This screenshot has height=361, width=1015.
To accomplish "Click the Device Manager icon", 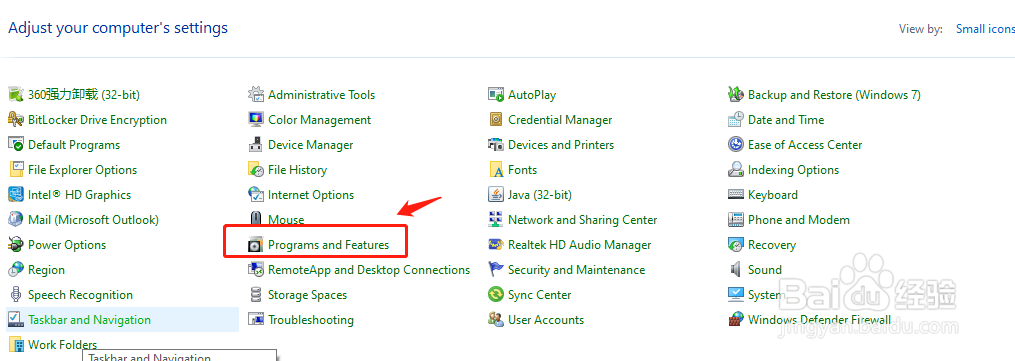I will tap(256, 145).
